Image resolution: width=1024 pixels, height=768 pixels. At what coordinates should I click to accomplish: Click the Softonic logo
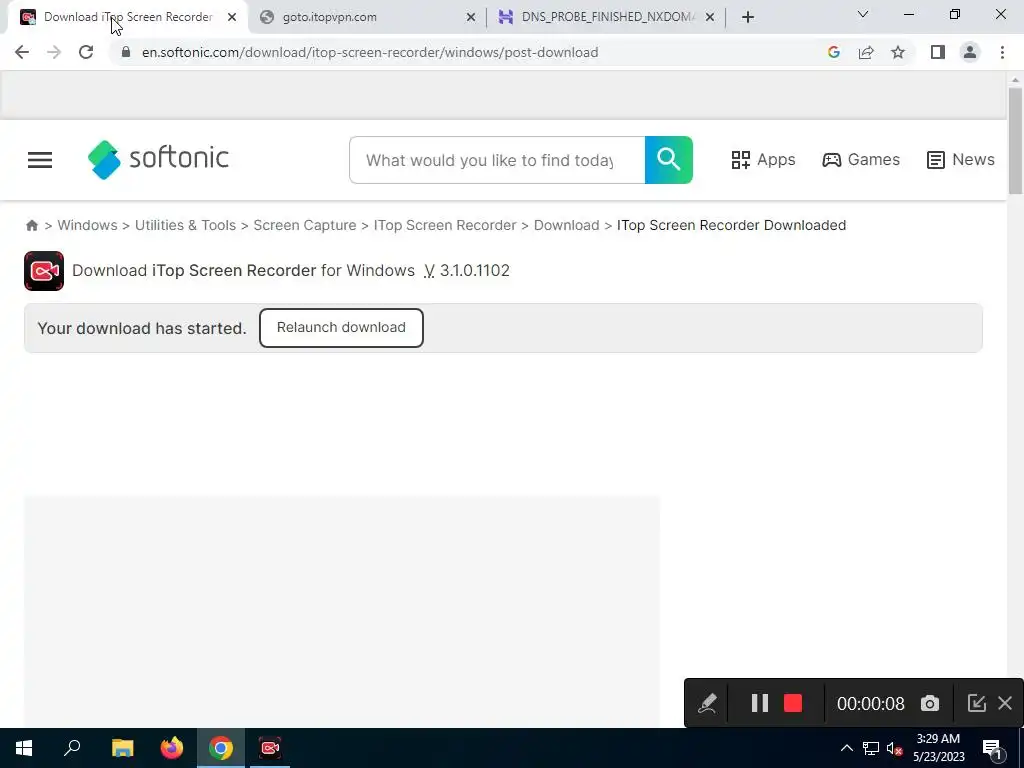159,159
